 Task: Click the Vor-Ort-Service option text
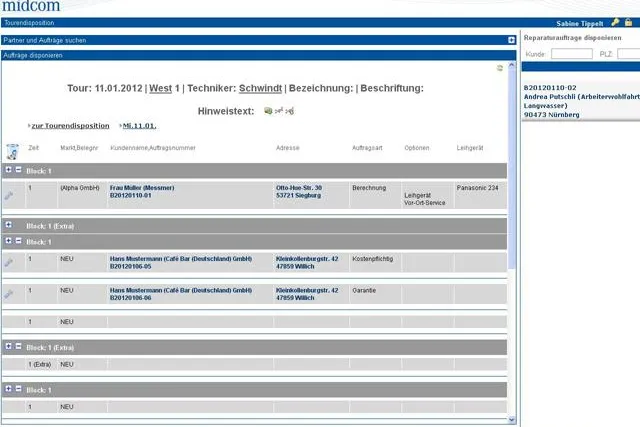tap(424, 203)
